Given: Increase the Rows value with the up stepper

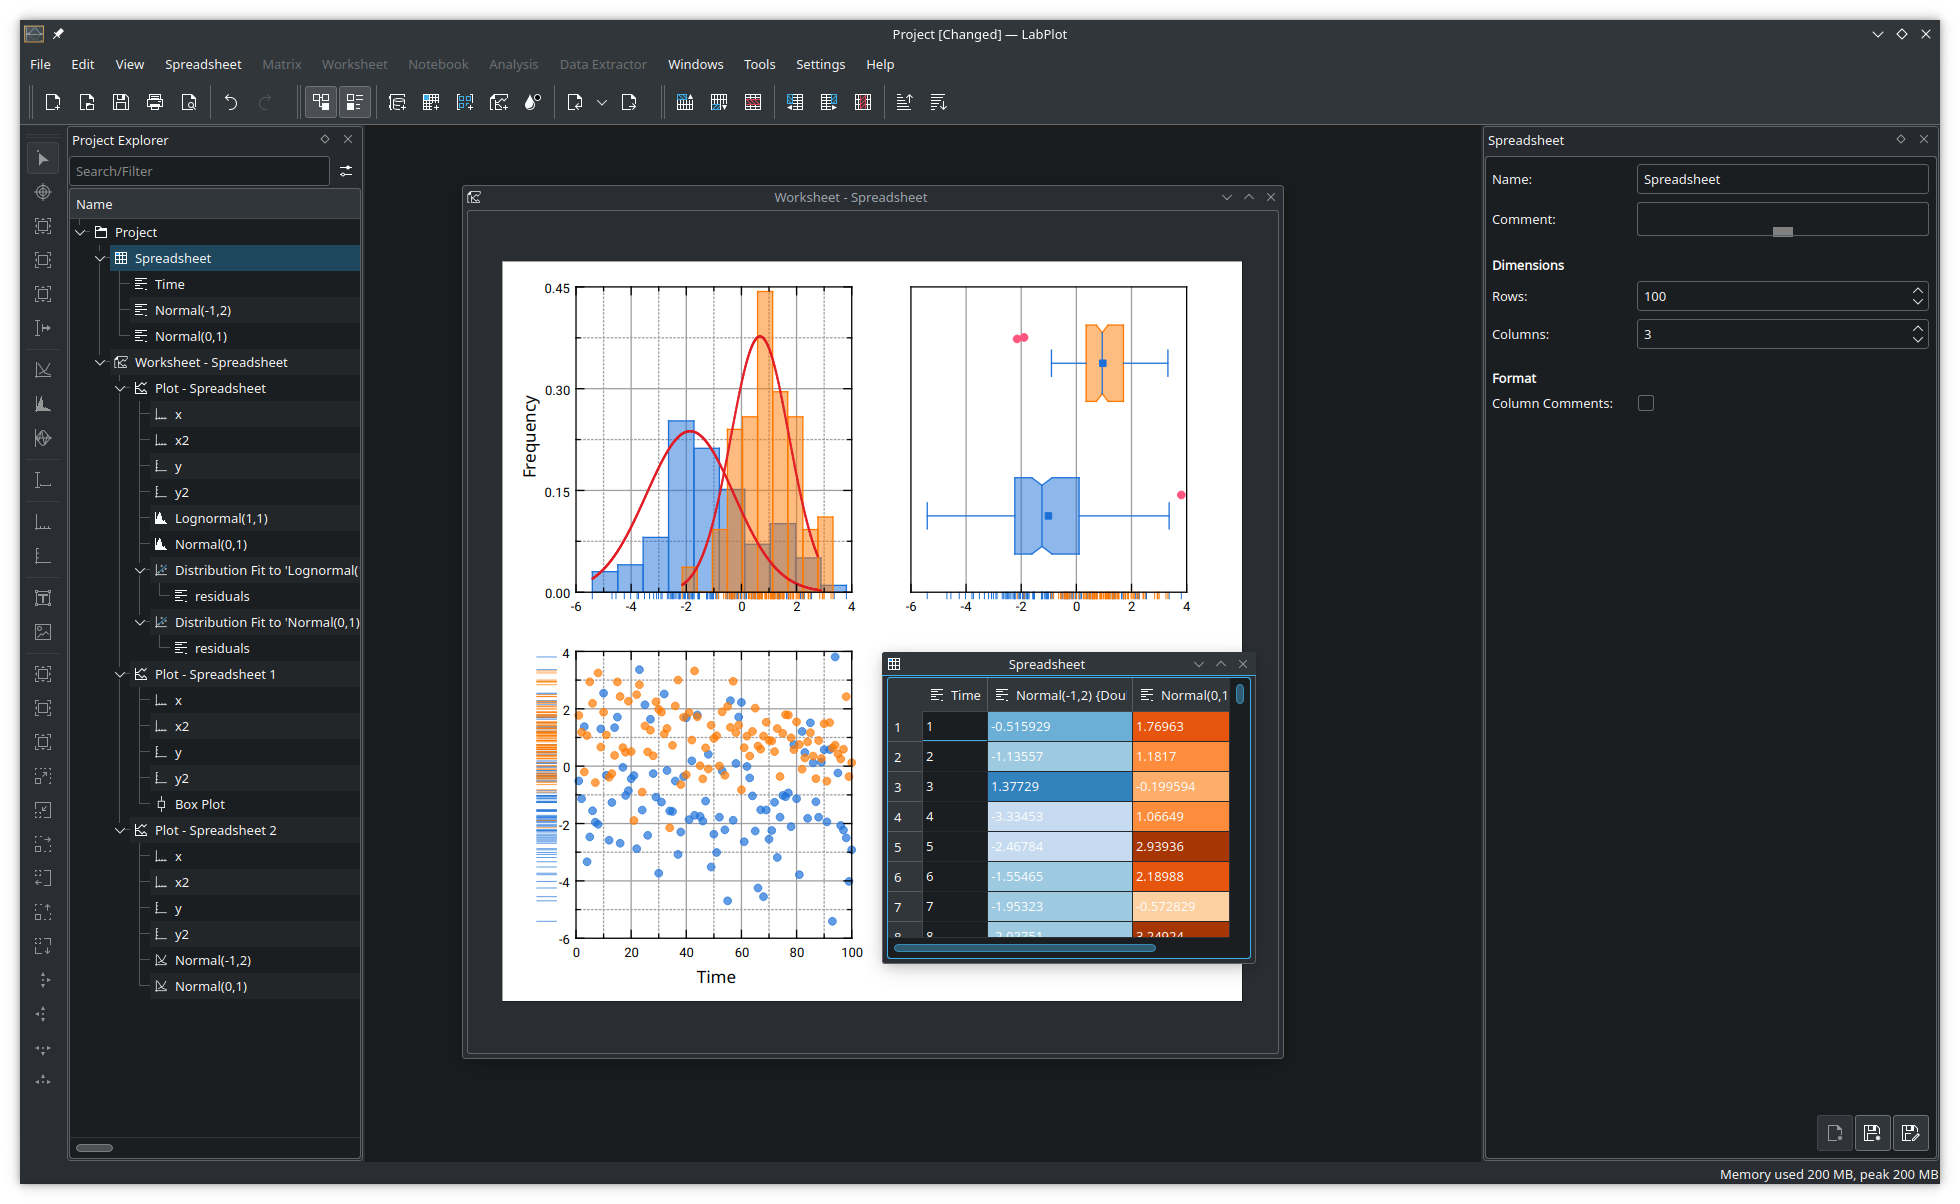Looking at the screenshot, I should click(x=1918, y=290).
